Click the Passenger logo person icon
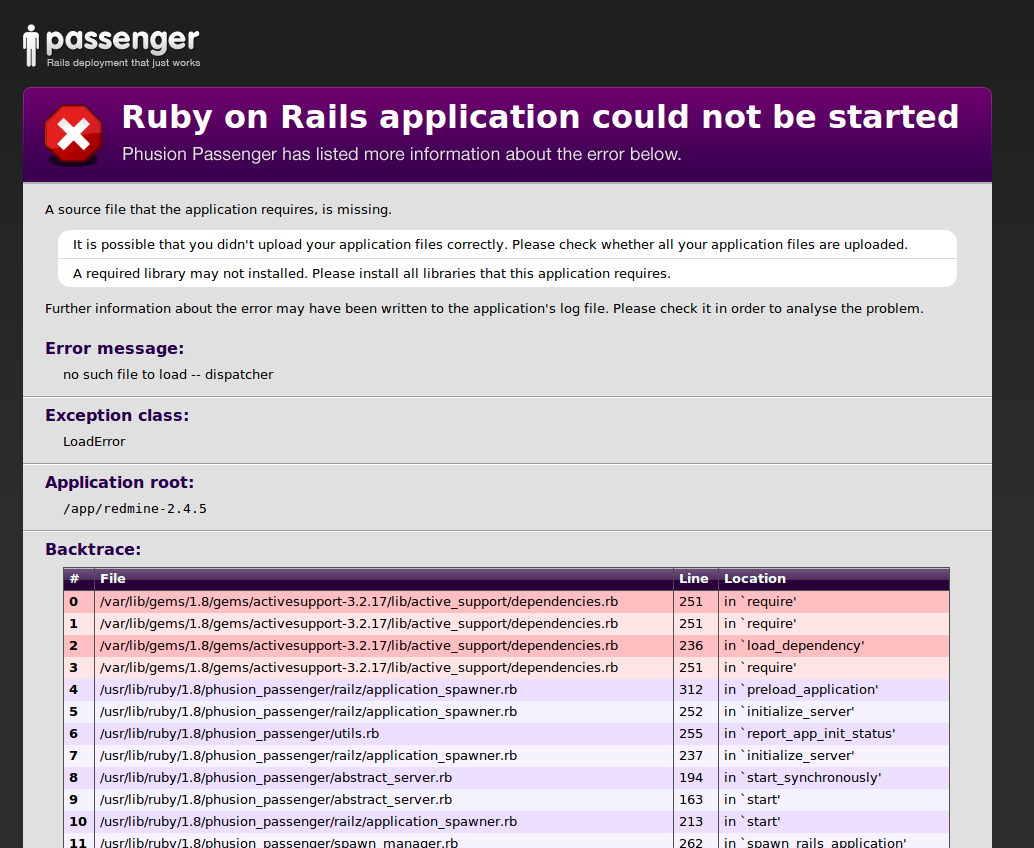Image resolution: width=1034 pixels, height=848 pixels. (x=30, y=45)
